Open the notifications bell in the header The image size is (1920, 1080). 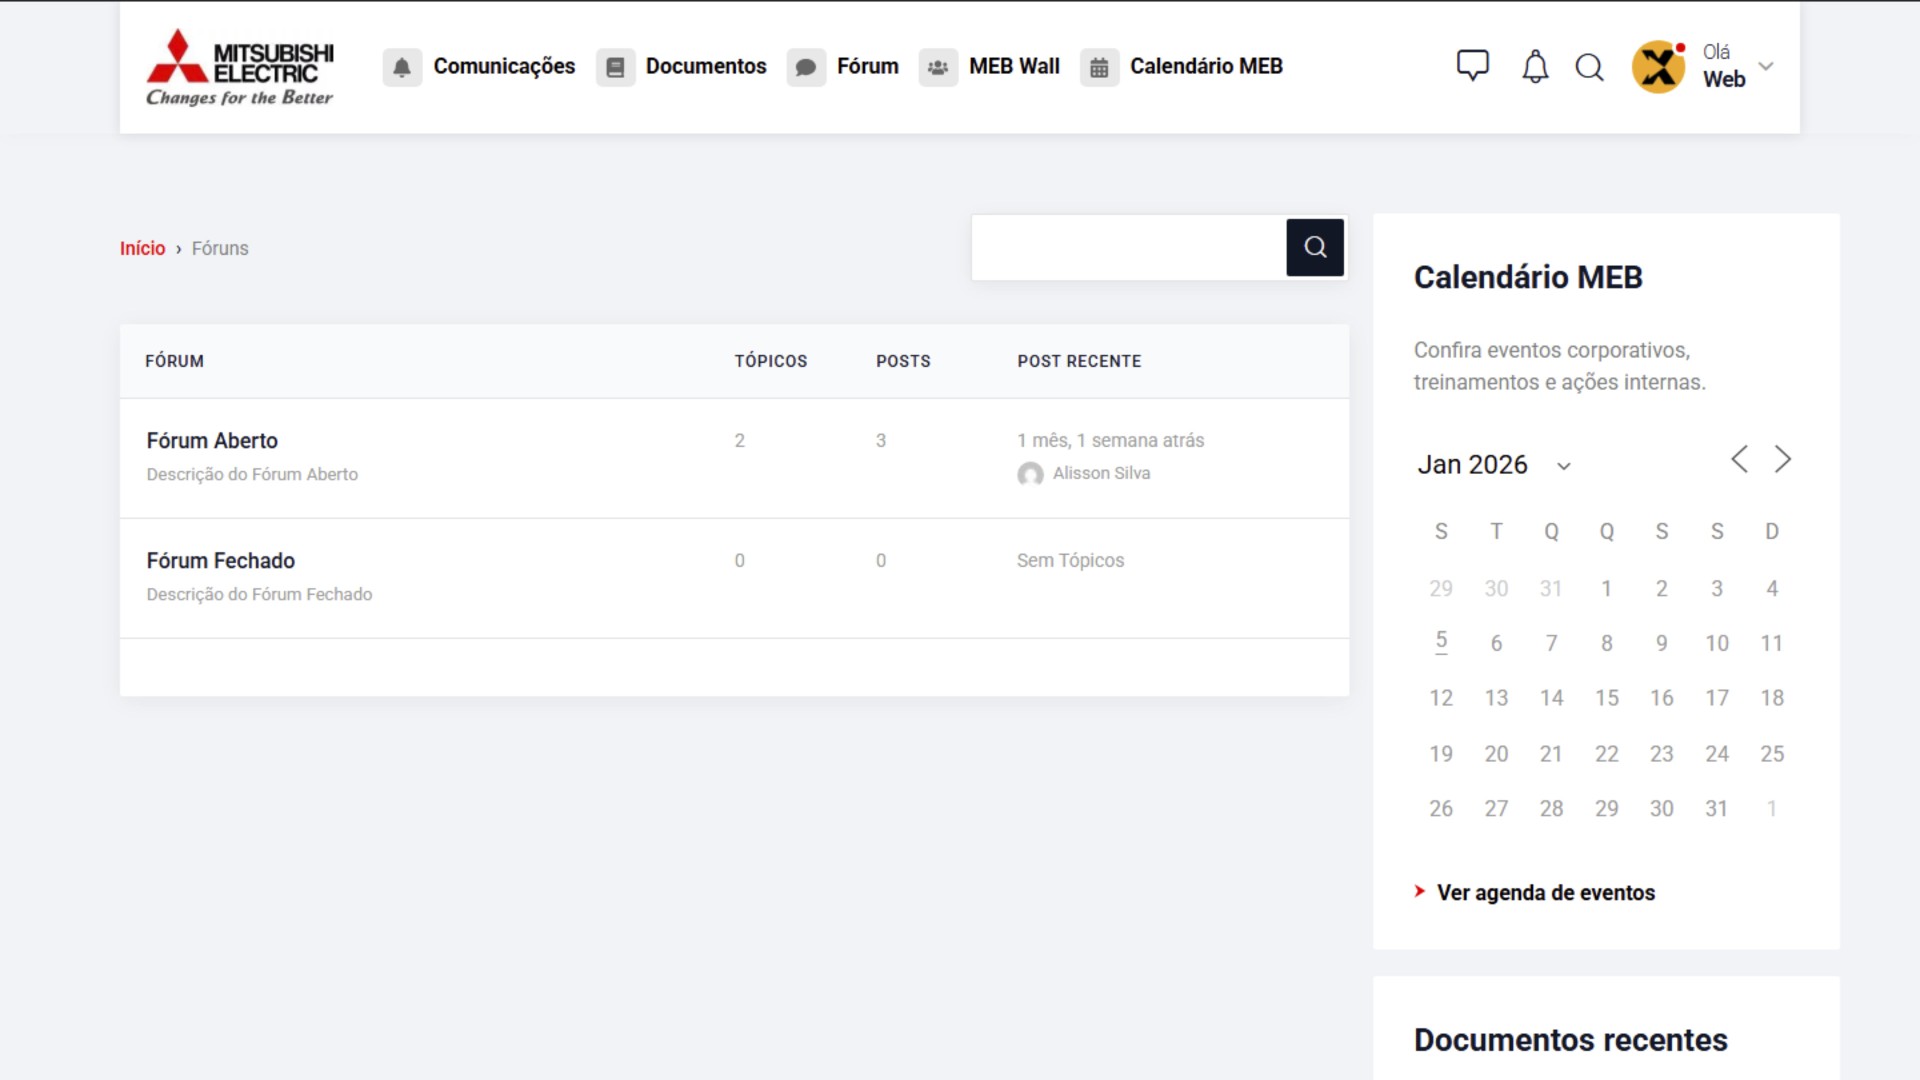pyautogui.click(x=1535, y=67)
